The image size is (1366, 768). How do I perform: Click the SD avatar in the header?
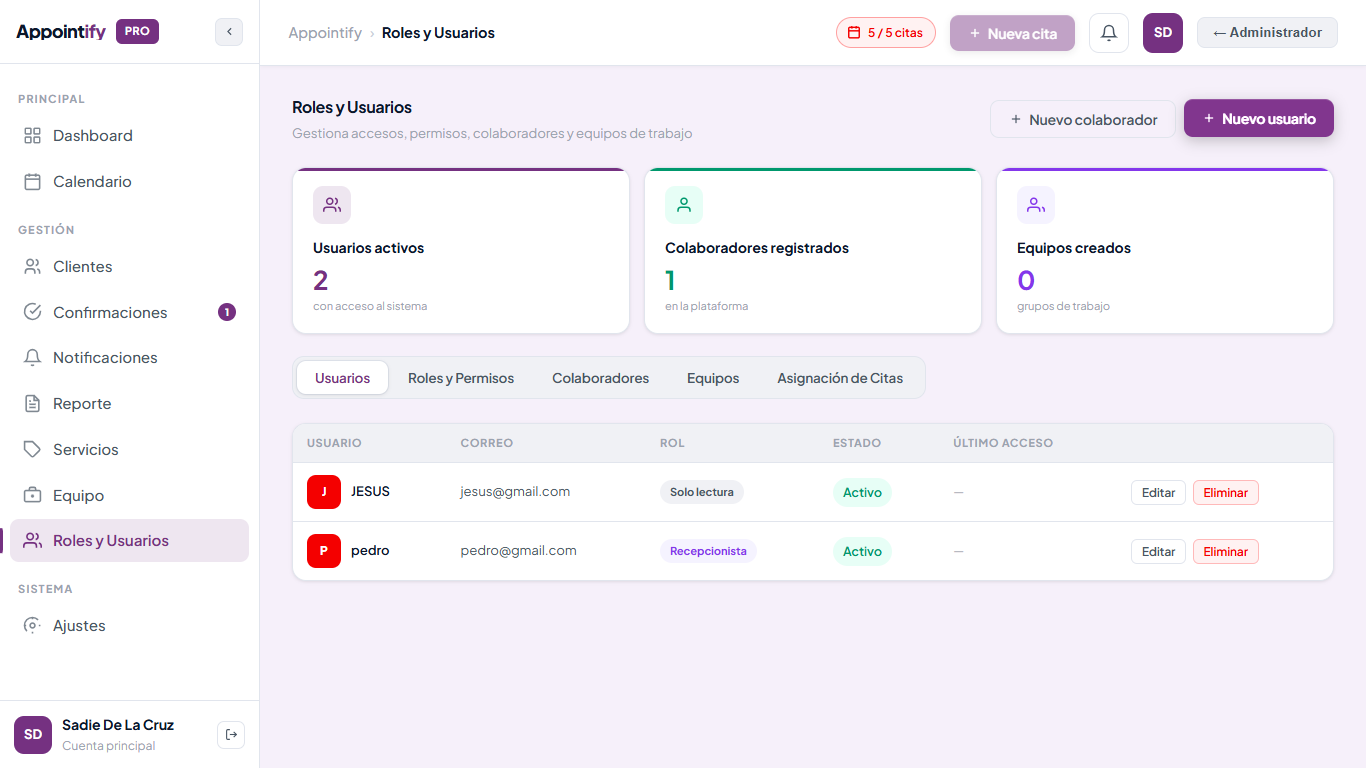[1163, 33]
